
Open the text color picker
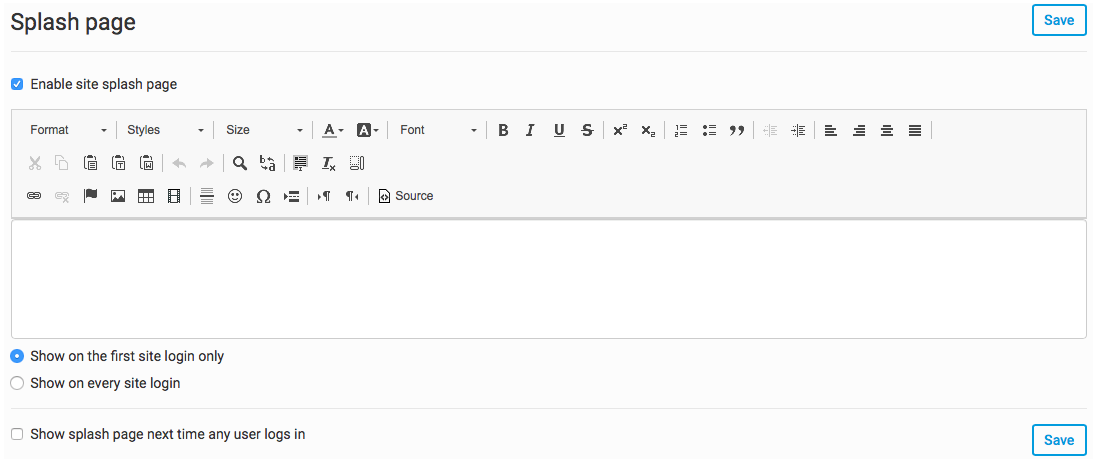[333, 130]
